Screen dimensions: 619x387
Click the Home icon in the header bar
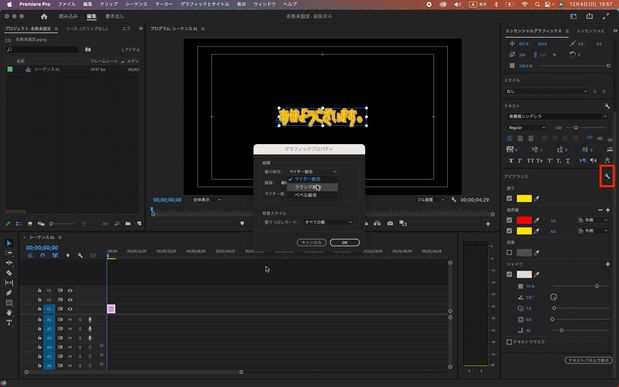(44, 16)
